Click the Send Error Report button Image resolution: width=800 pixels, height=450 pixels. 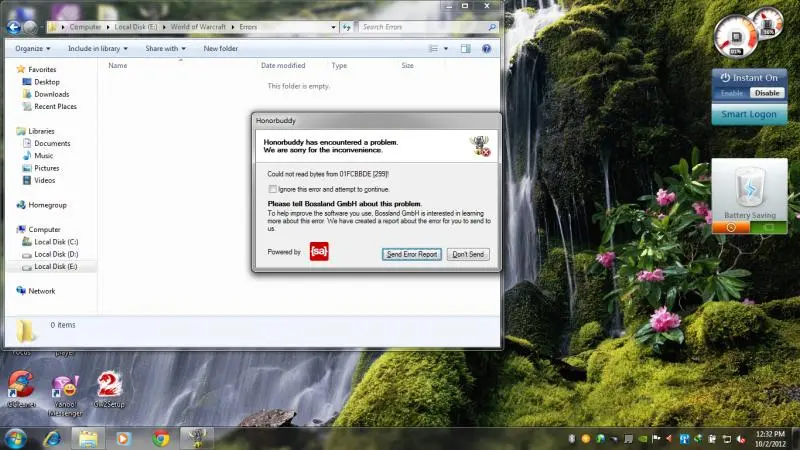pyautogui.click(x=412, y=254)
